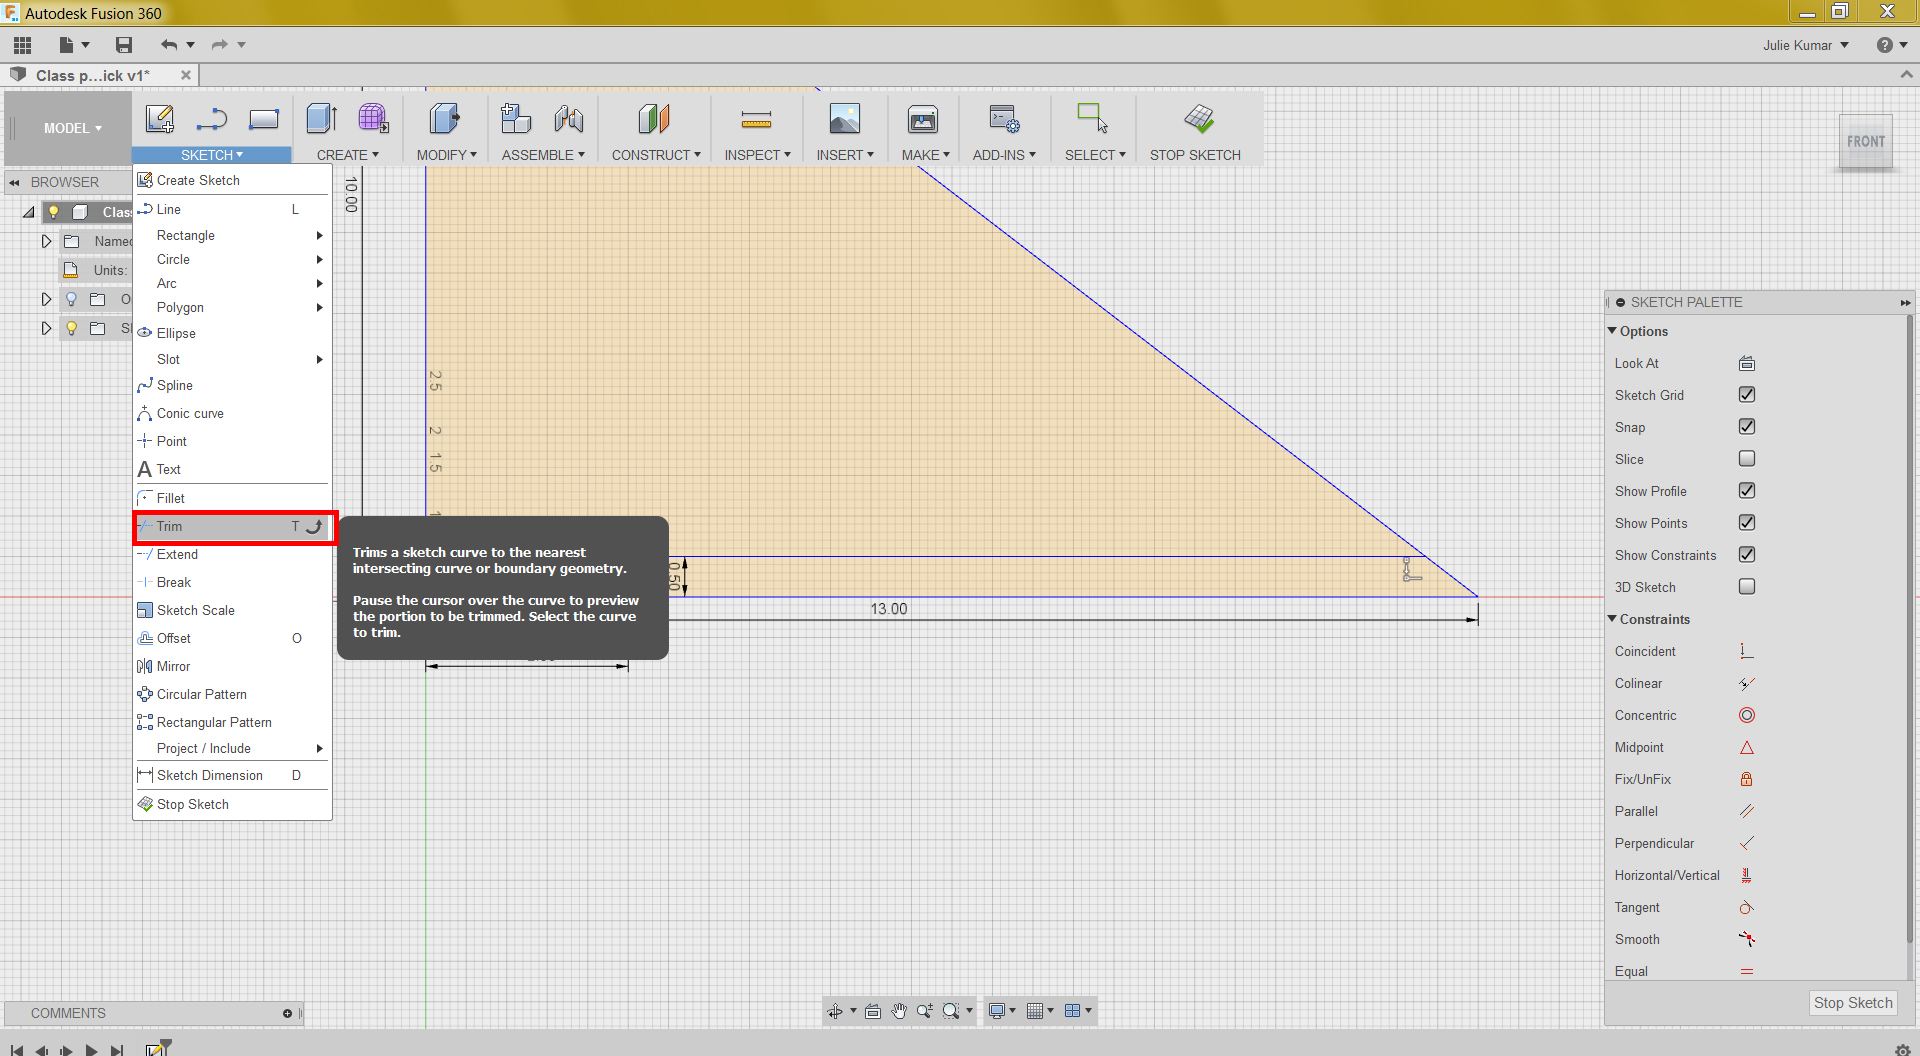Open the MODIFY dropdown menu
Image resolution: width=1920 pixels, height=1056 pixels.
446,155
